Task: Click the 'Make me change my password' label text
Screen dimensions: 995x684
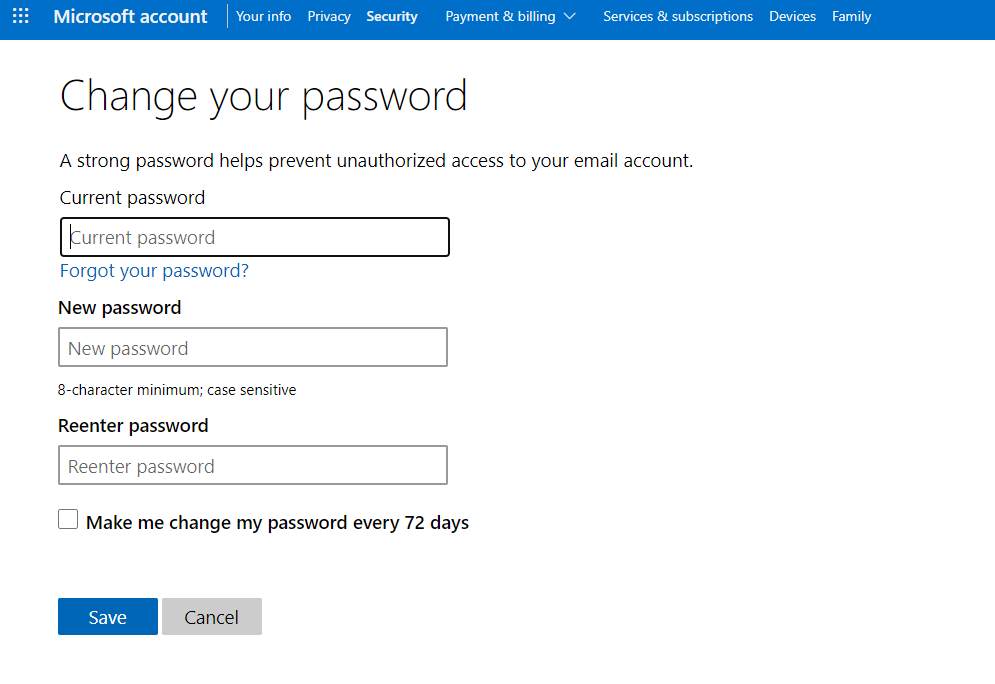Action: (277, 523)
